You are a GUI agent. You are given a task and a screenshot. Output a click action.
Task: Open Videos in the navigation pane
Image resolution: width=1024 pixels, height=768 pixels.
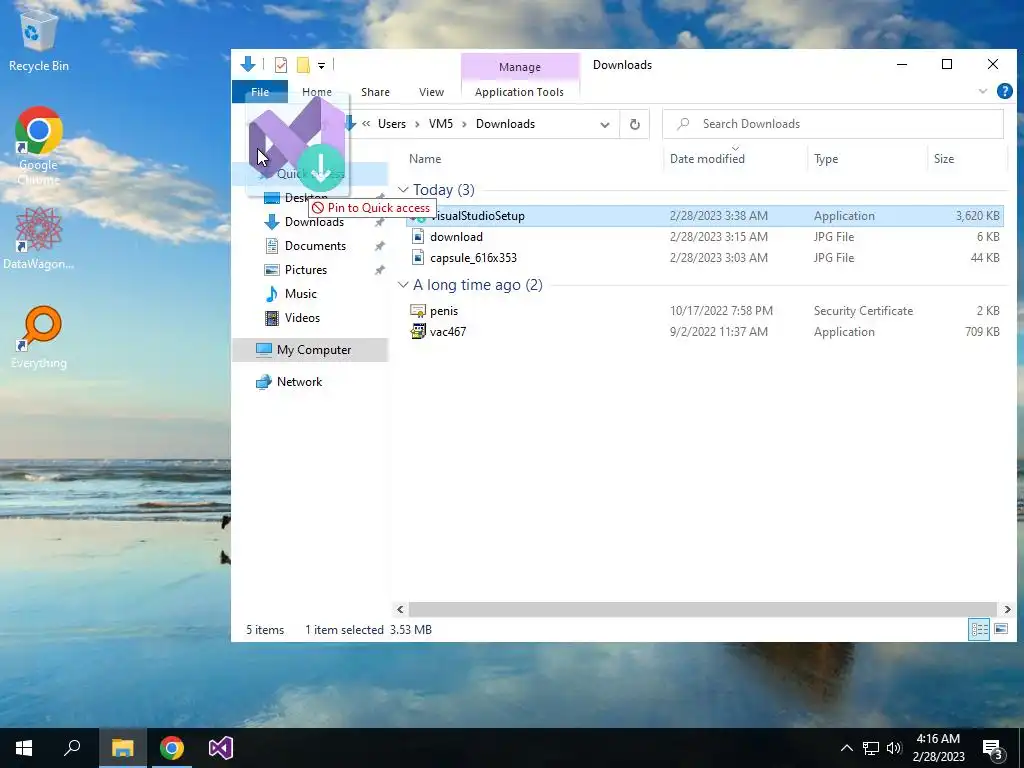pyautogui.click(x=302, y=318)
